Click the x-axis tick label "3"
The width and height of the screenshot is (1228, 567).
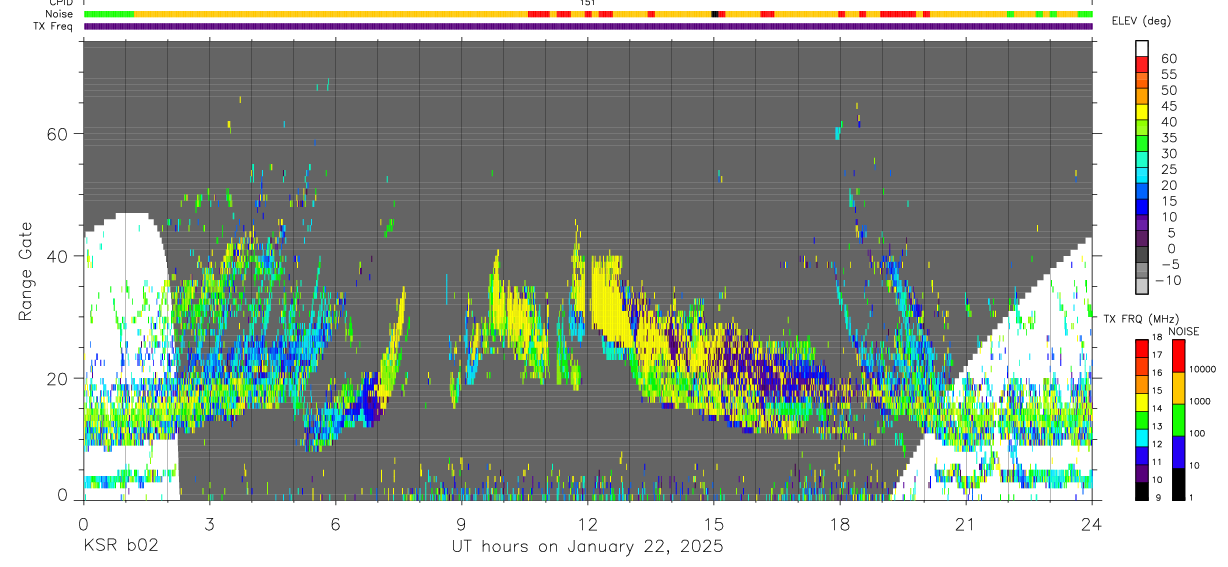pyautogui.click(x=209, y=524)
